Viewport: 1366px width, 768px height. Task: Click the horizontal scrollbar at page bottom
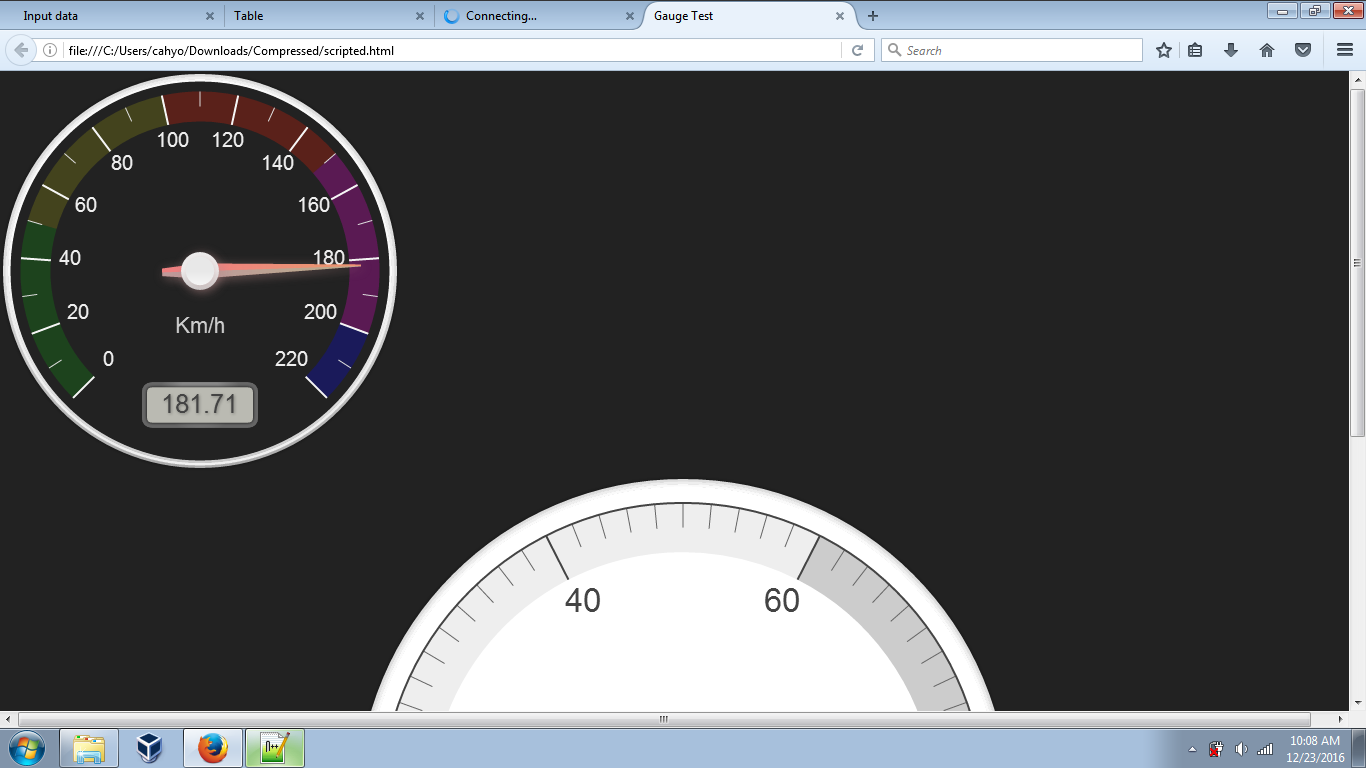(x=663, y=718)
